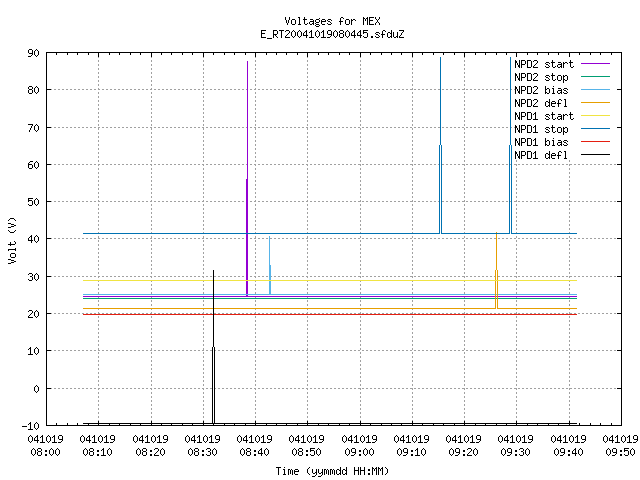
Task: Click the 90 y-axis tick label
Action: (33, 53)
